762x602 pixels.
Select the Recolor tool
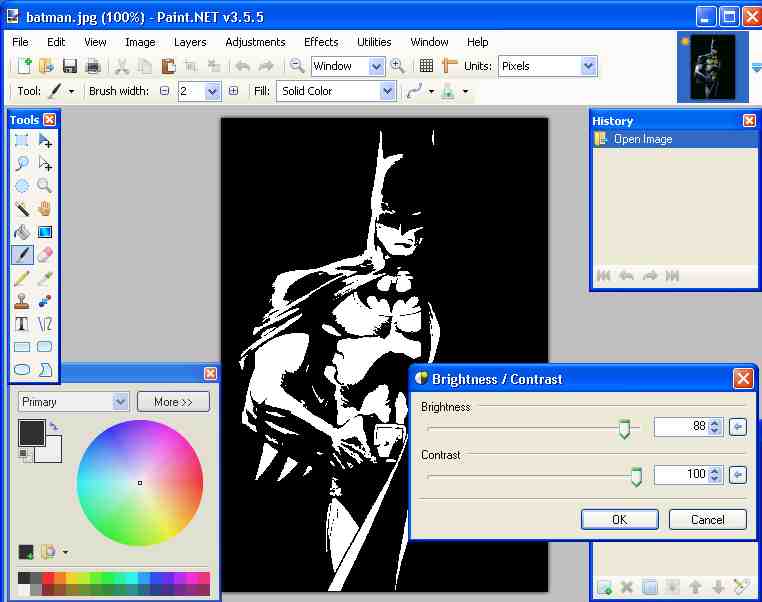45,301
